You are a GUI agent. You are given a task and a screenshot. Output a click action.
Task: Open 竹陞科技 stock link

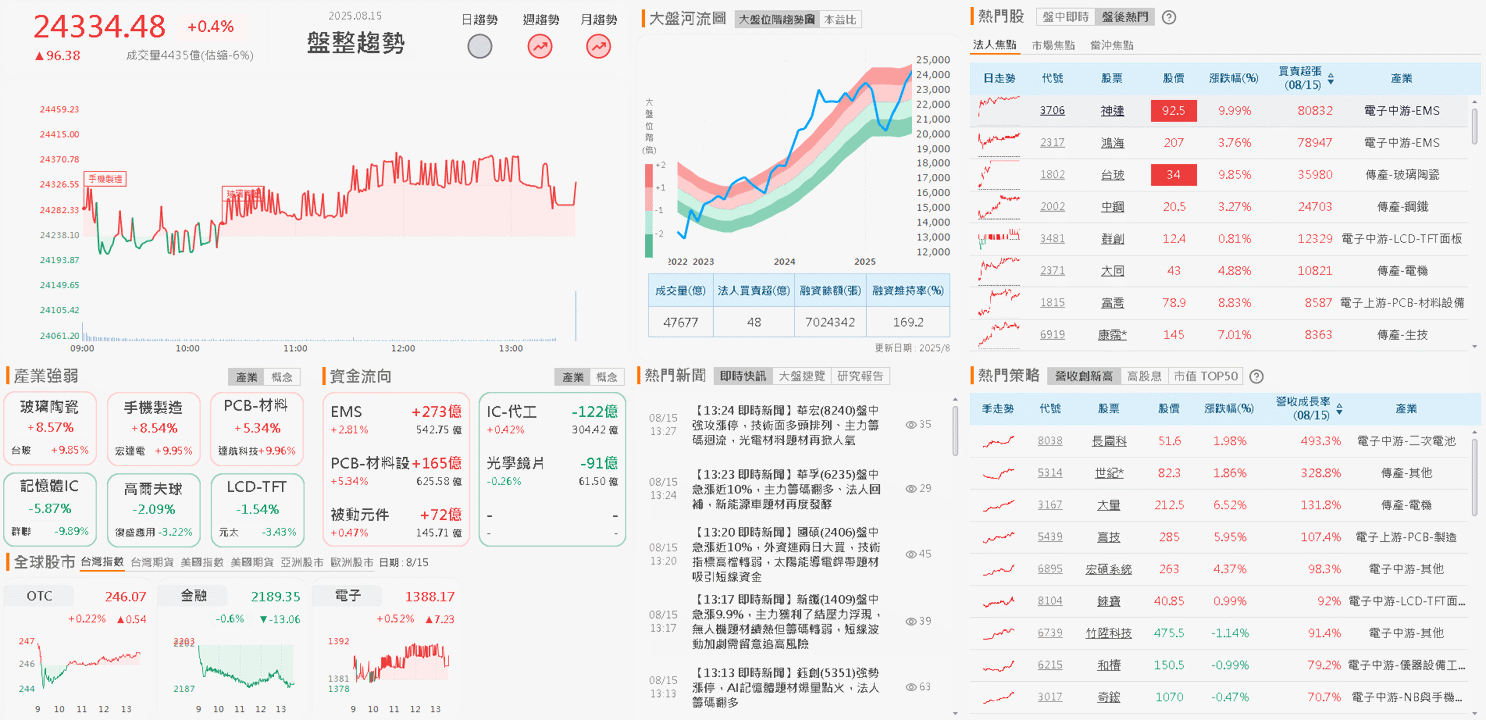[1109, 632]
